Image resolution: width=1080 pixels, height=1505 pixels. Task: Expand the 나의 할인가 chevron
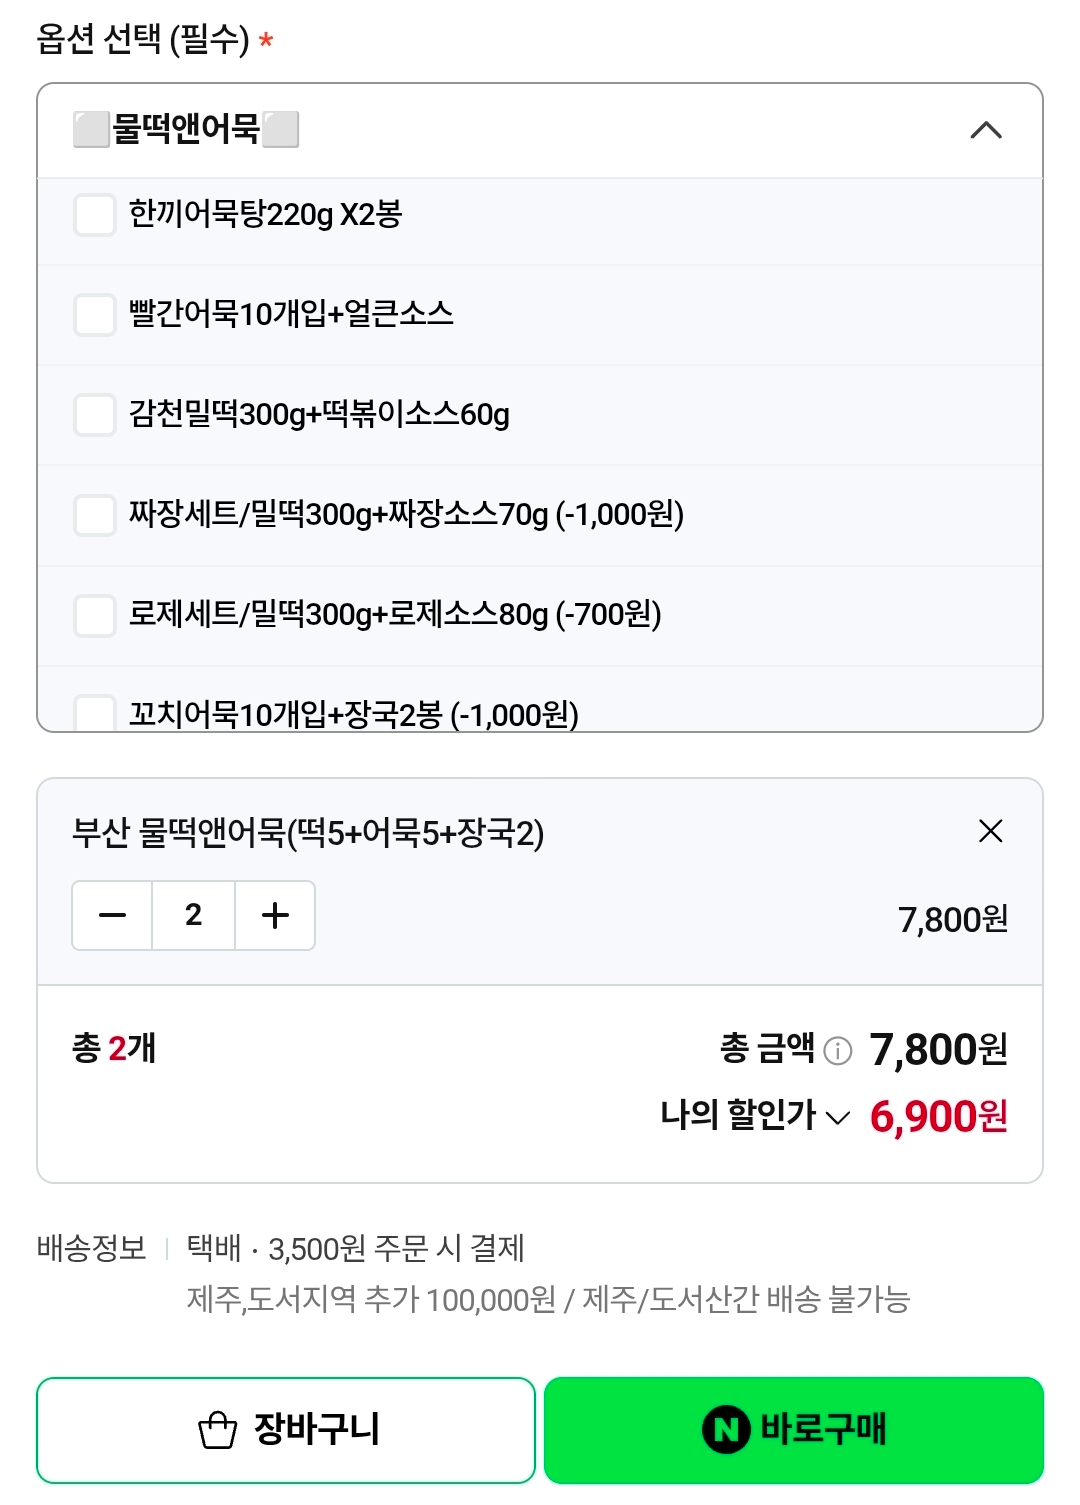837,1117
